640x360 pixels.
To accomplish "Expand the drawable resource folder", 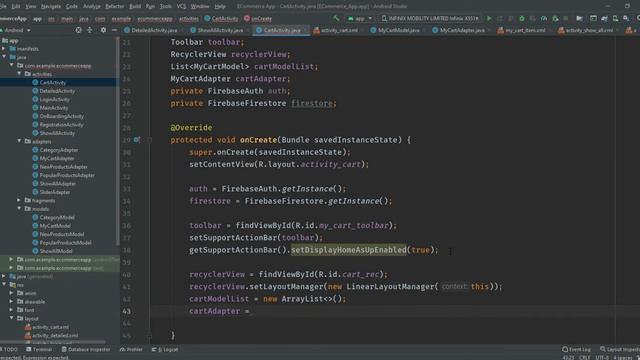I will click(11, 302).
